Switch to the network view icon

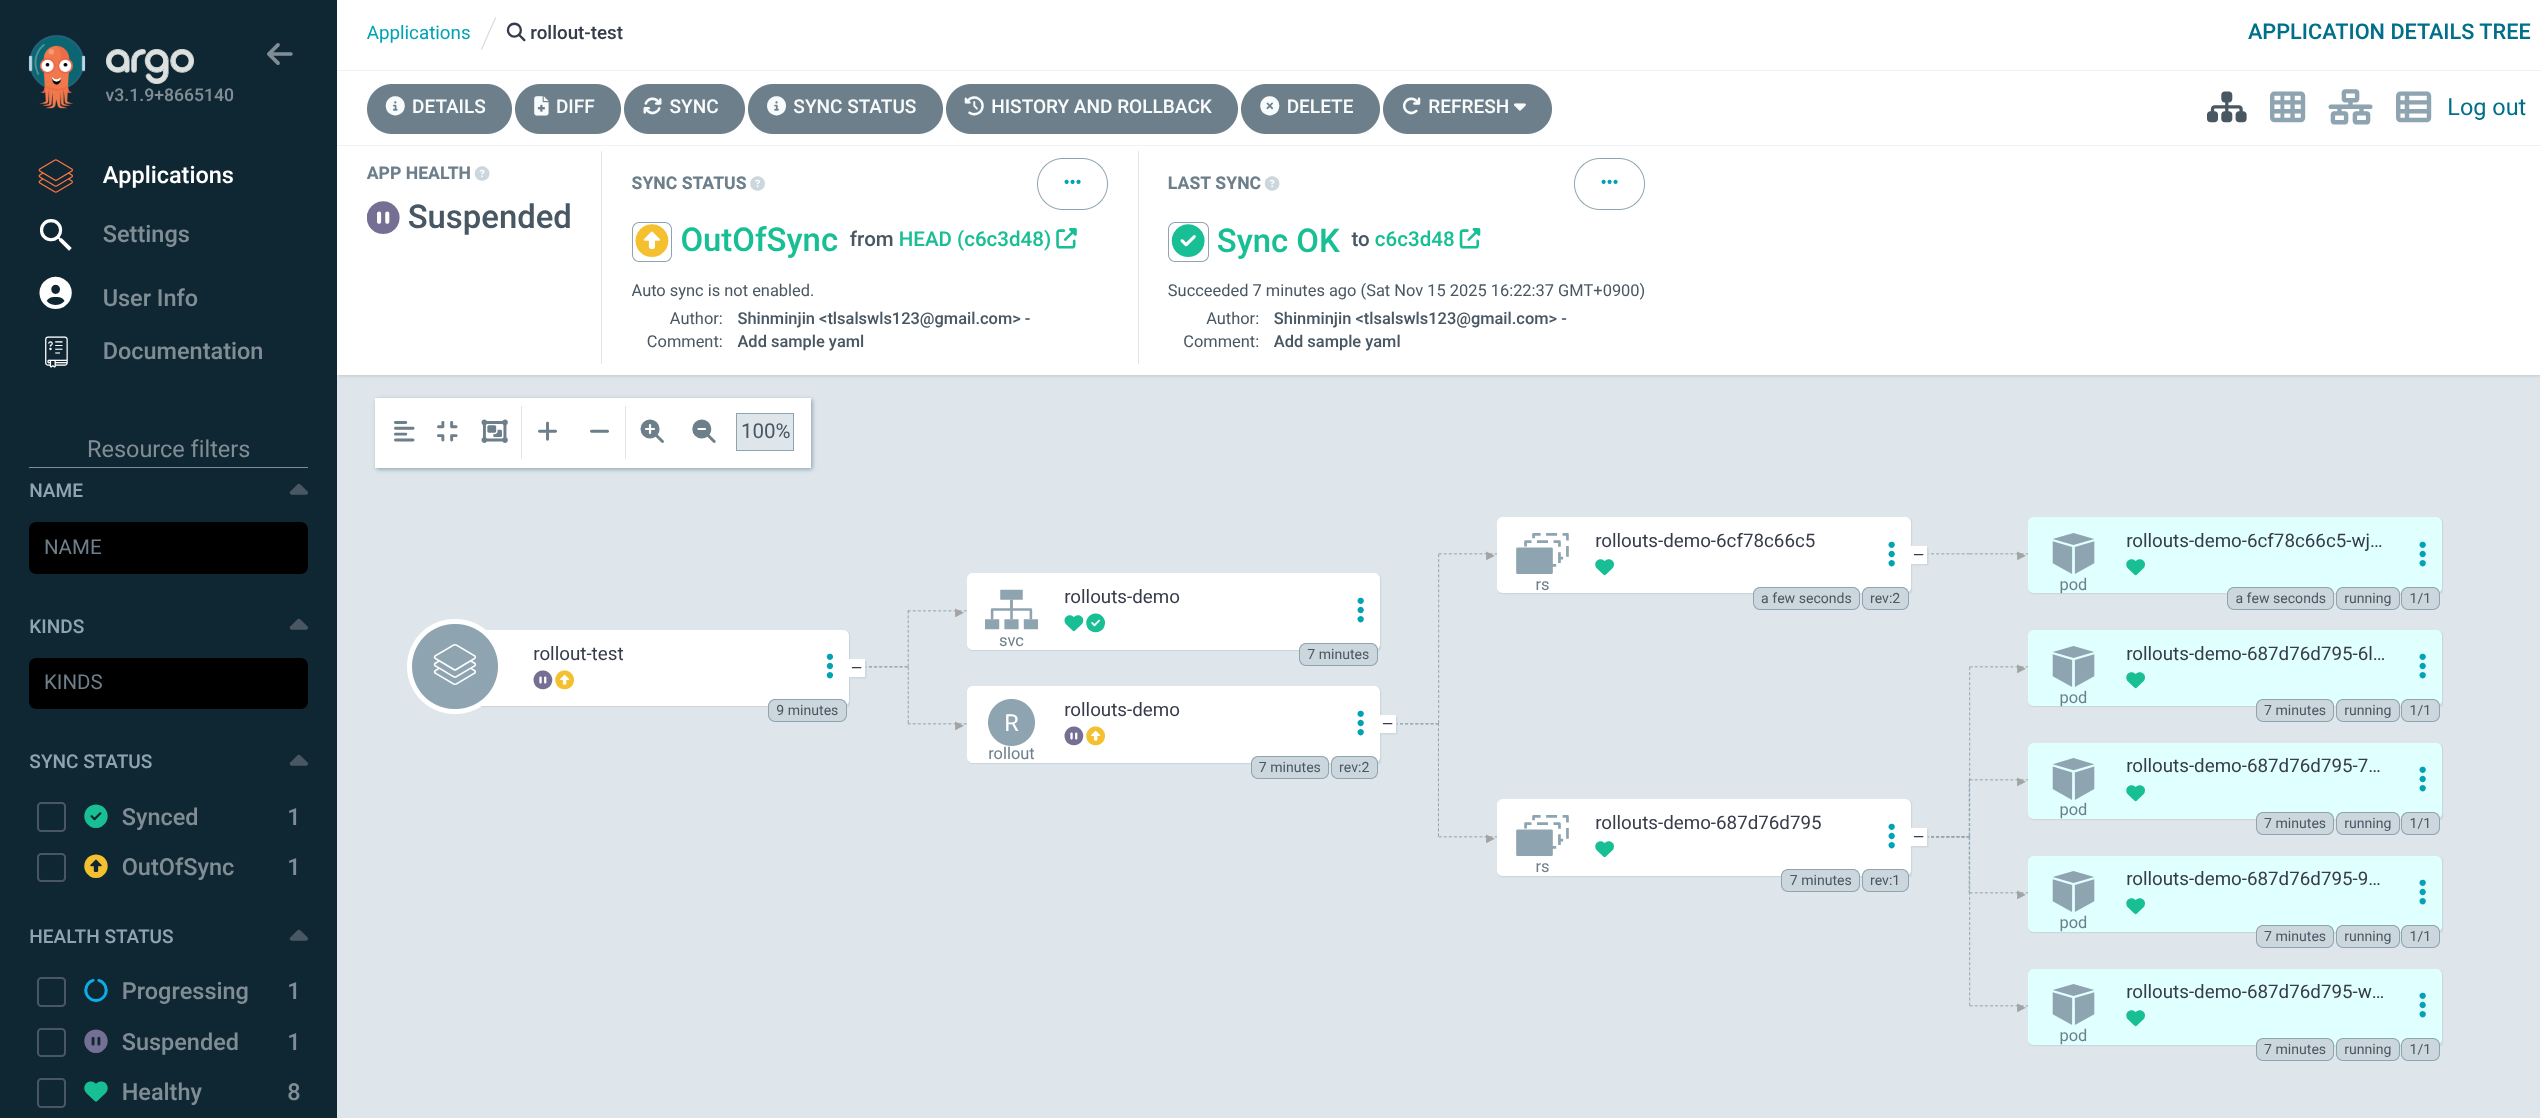click(x=2349, y=107)
